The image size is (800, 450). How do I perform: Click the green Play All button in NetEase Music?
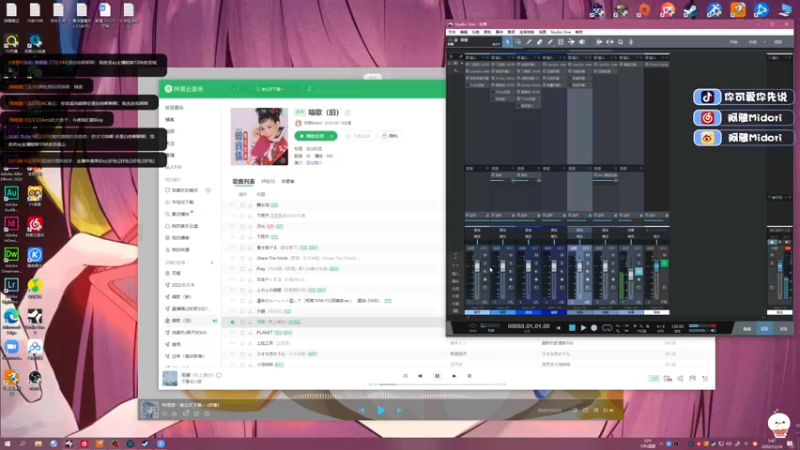point(315,136)
